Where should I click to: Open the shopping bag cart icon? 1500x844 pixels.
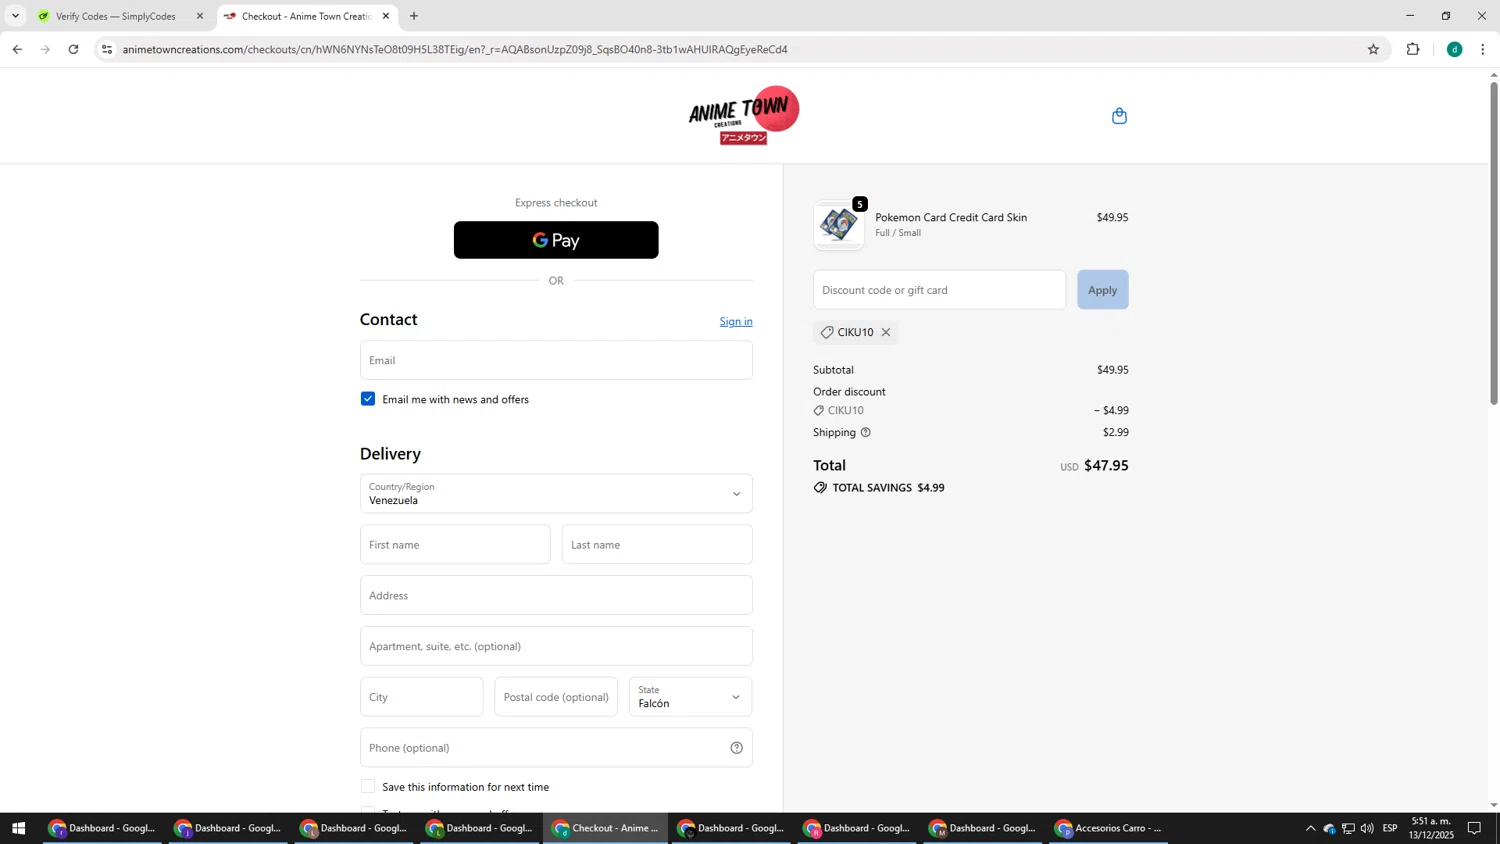point(1119,116)
